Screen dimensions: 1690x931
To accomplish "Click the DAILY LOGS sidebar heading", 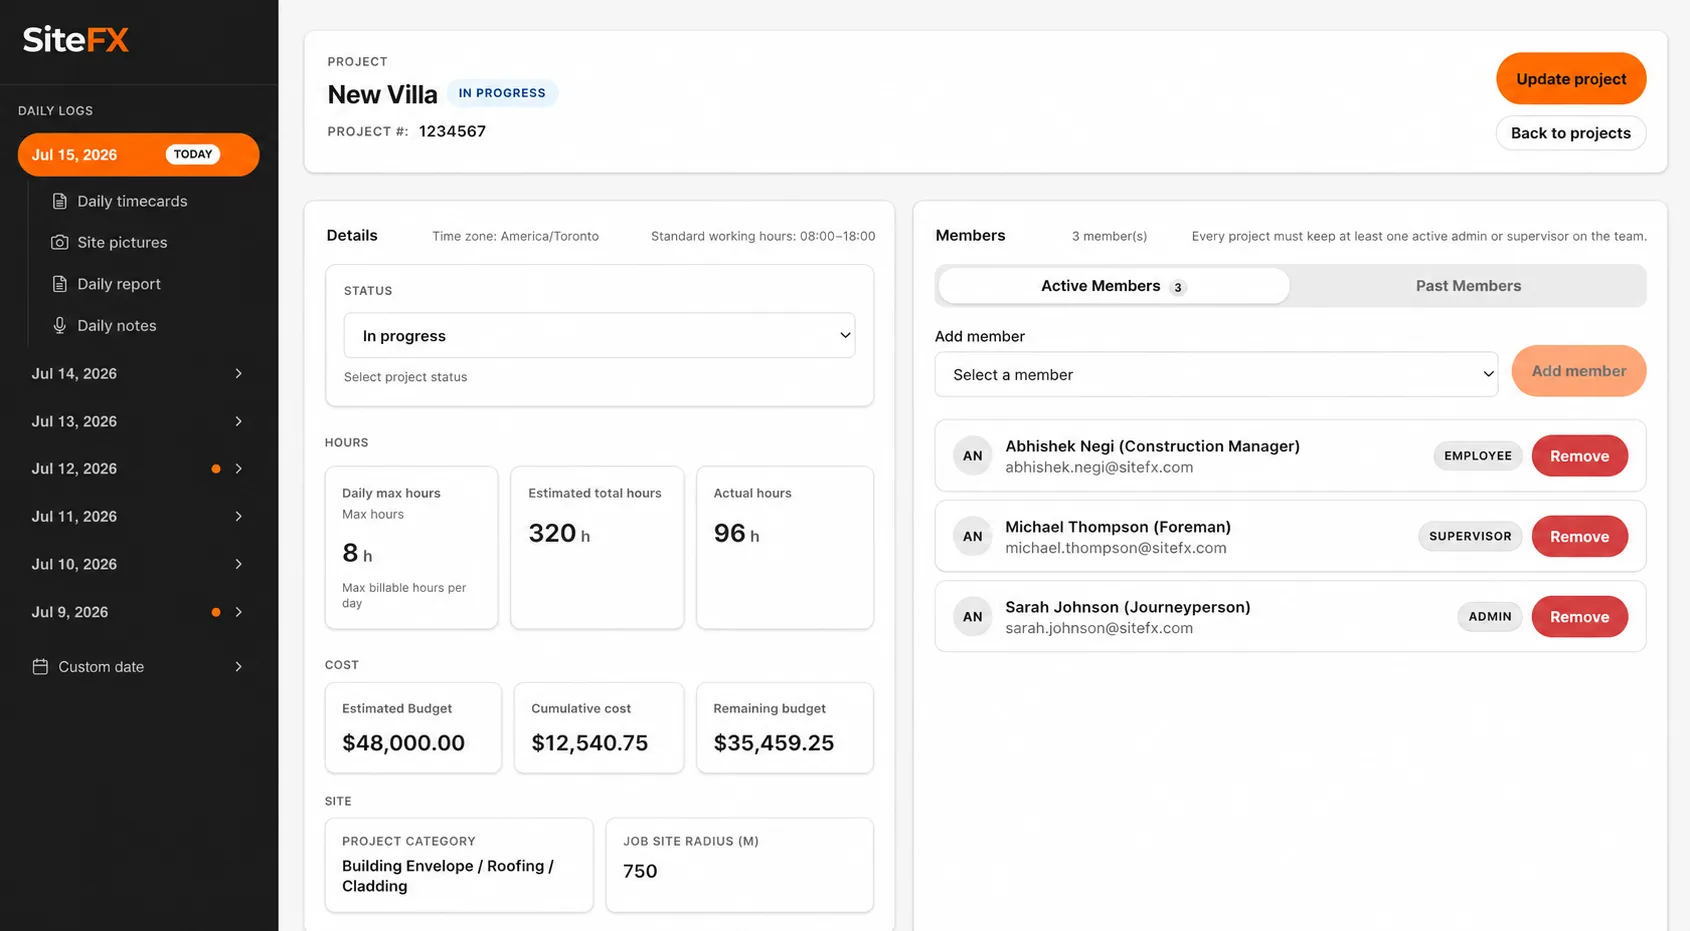I will (x=55, y=111).
